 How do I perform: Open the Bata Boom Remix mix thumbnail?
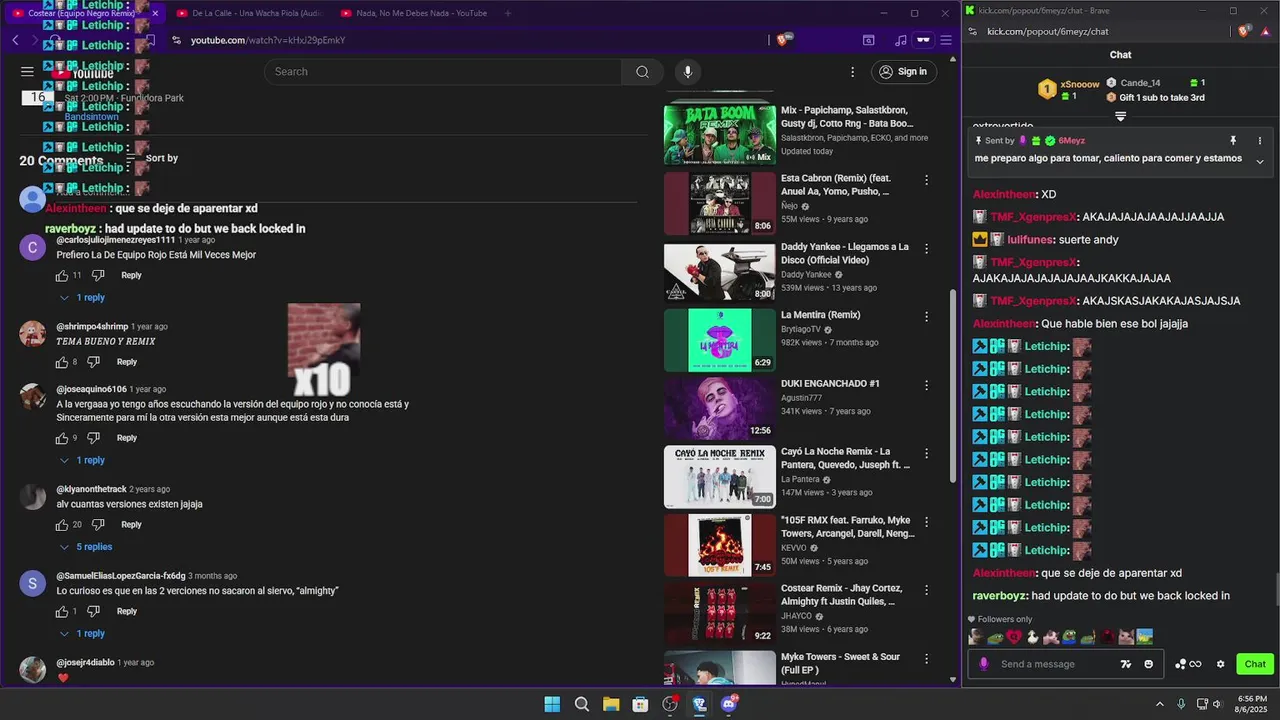(720, 134)
